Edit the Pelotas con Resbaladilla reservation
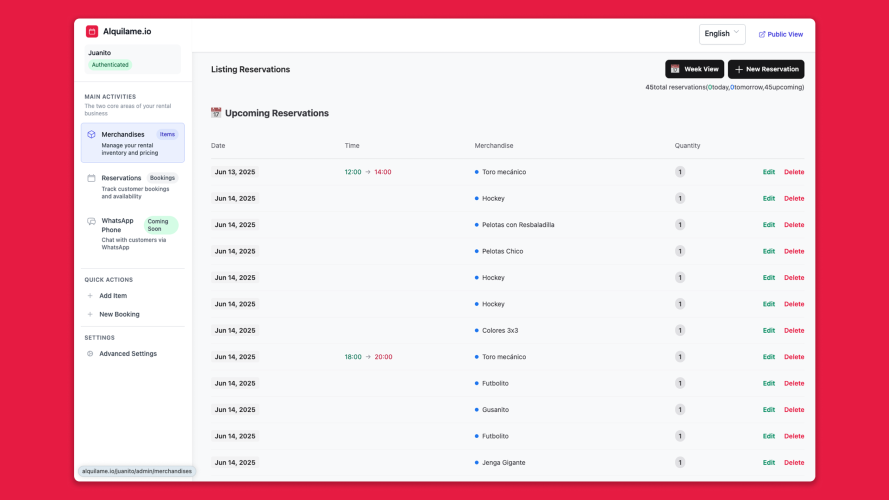 click(x=768, y=224)
